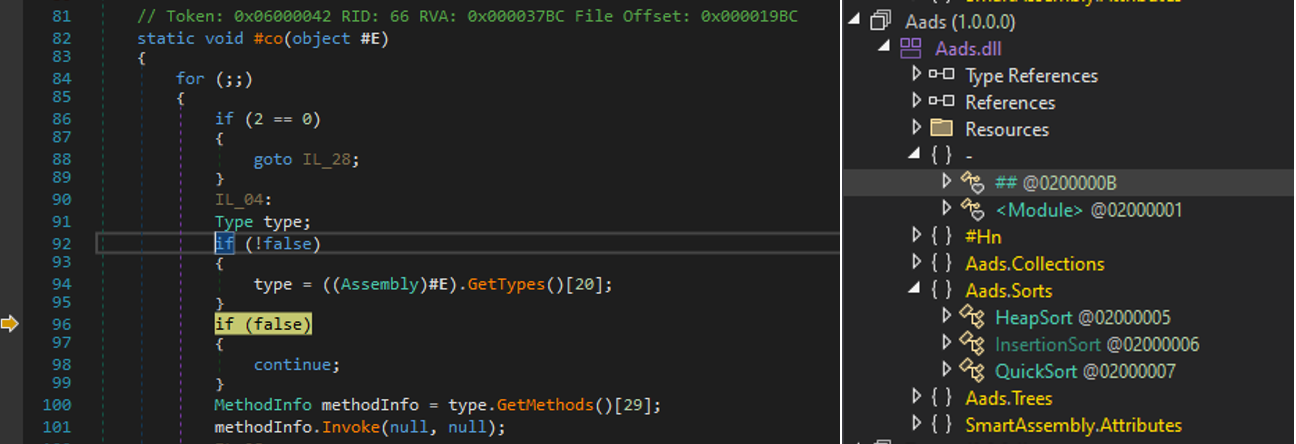Click the Aads.Collections namespace braces icon
The width and height of the screenshot is (1296, 444).
pyautogui.click(x=941, y=264)
